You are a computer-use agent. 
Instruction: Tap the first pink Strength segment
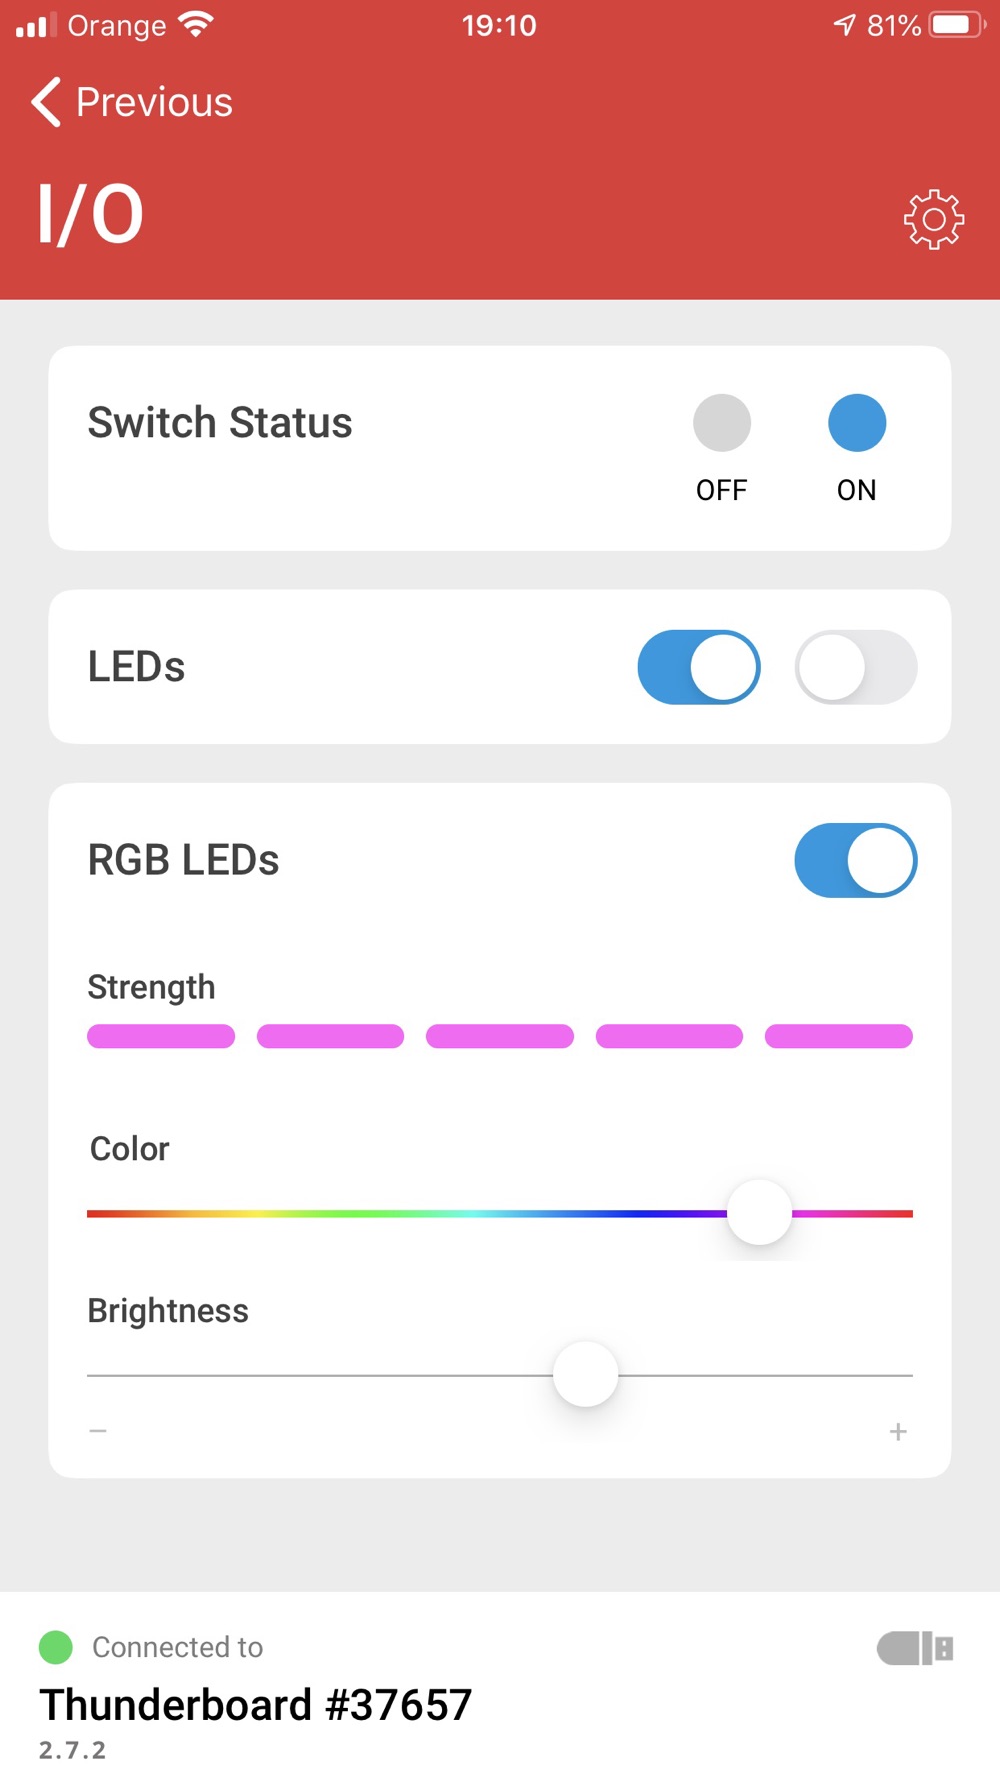161,1036
